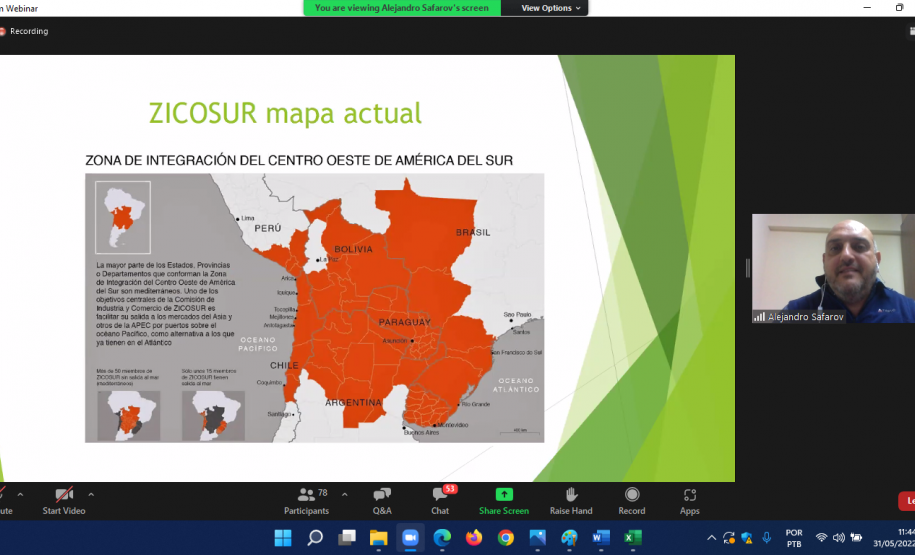Expand the arrow next to Start Video

[x=91, y=494]
